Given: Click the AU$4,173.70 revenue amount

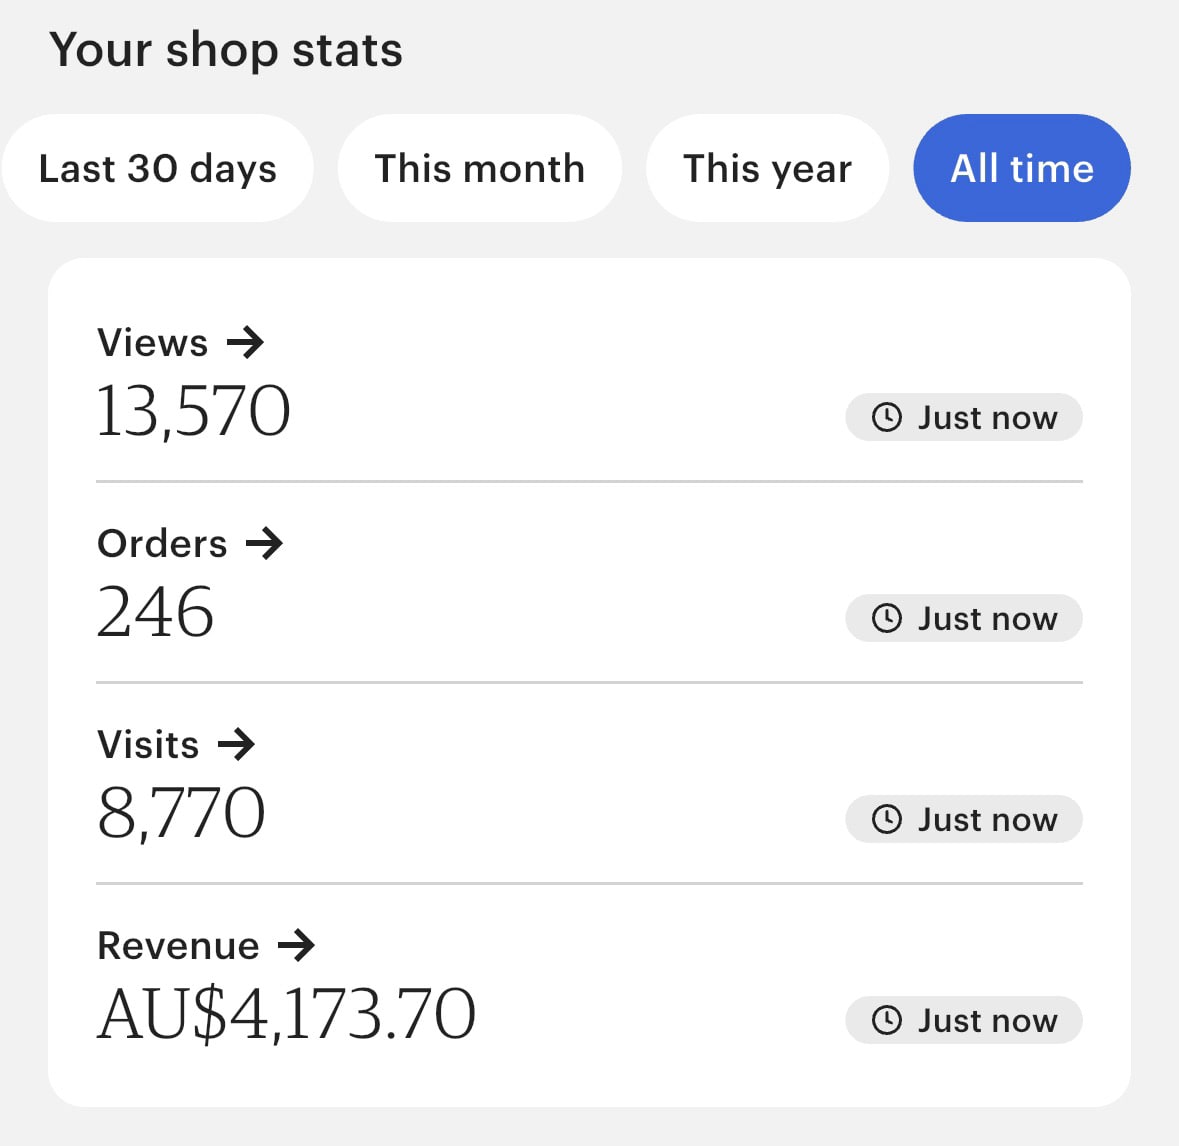Looking at the screenshot, I should coord(287,1014).
